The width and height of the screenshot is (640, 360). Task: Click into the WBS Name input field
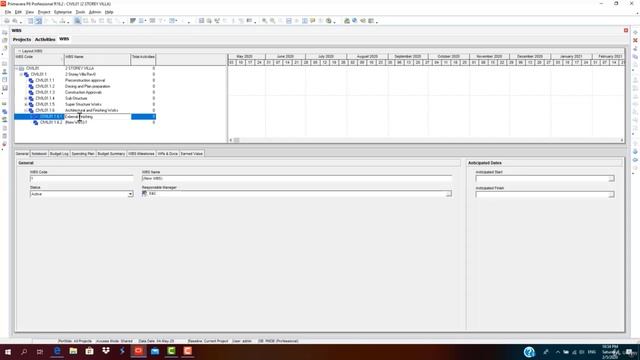[x=297, y=179]
